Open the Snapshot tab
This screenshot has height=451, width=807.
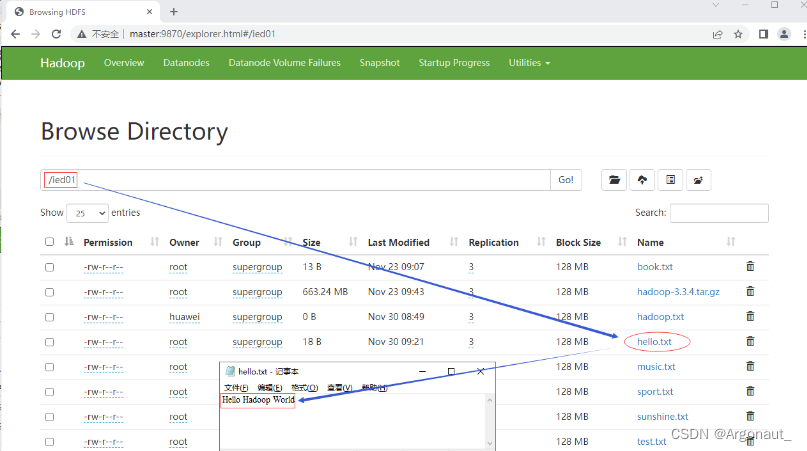click(379, 63)
